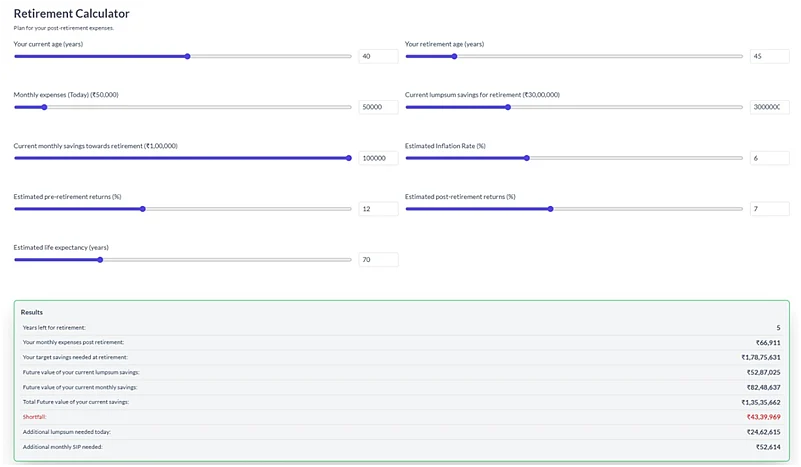Focus the post-retirement returns input showing 7

pyautogui.click(x=770, y=208)
